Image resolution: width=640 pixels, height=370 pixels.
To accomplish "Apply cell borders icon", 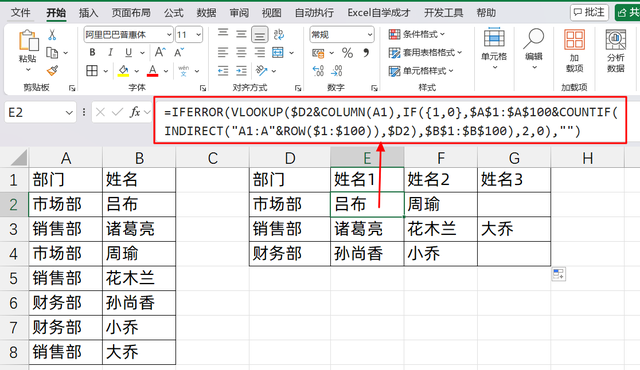I will click(92, 71).
